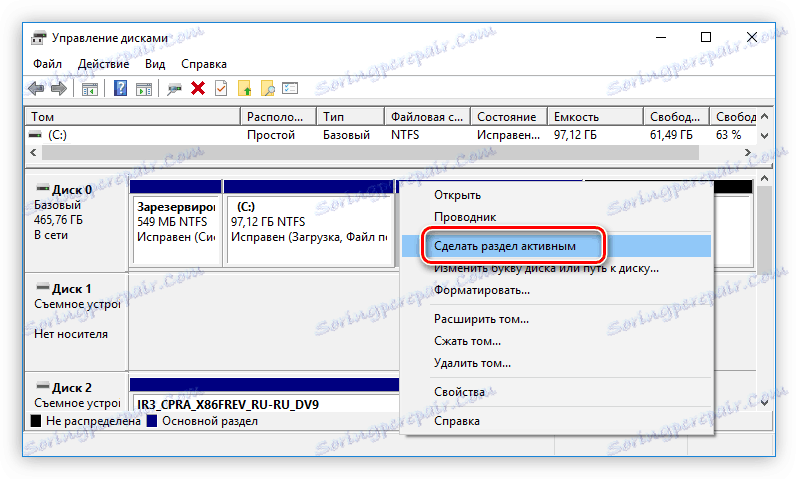Select the Диск 0 label panel
798x479 pixels.
[x=76, y=223]
